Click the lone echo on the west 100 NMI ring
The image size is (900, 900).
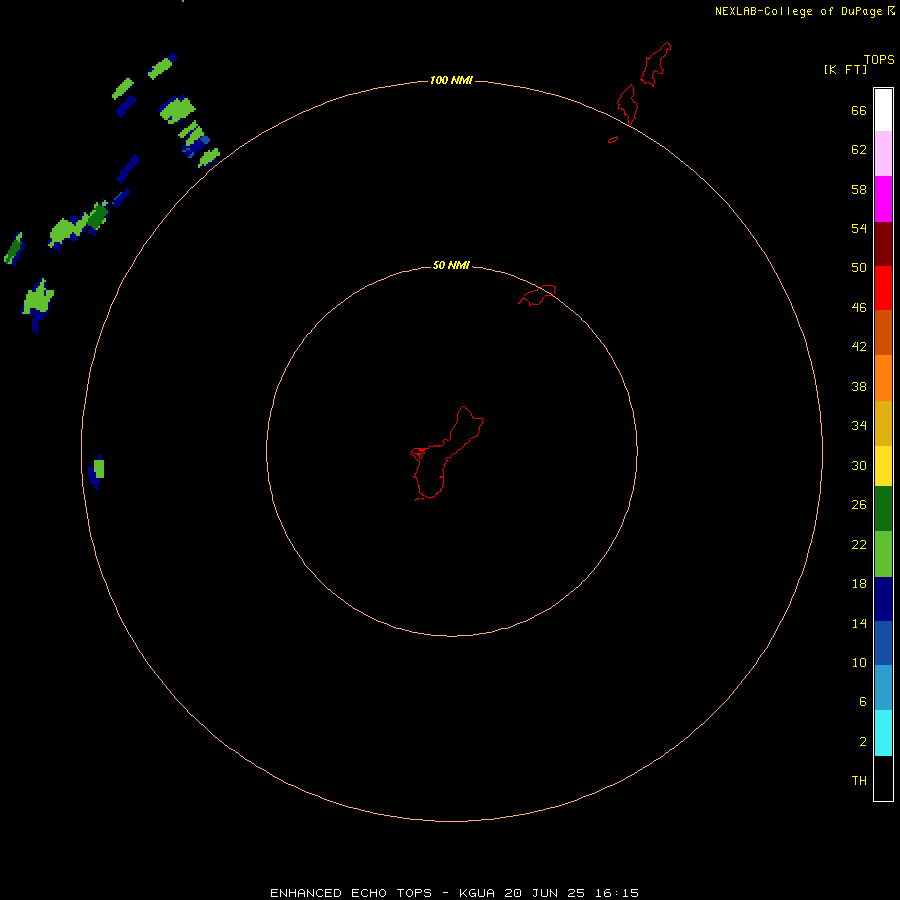[x=97, y=471]
